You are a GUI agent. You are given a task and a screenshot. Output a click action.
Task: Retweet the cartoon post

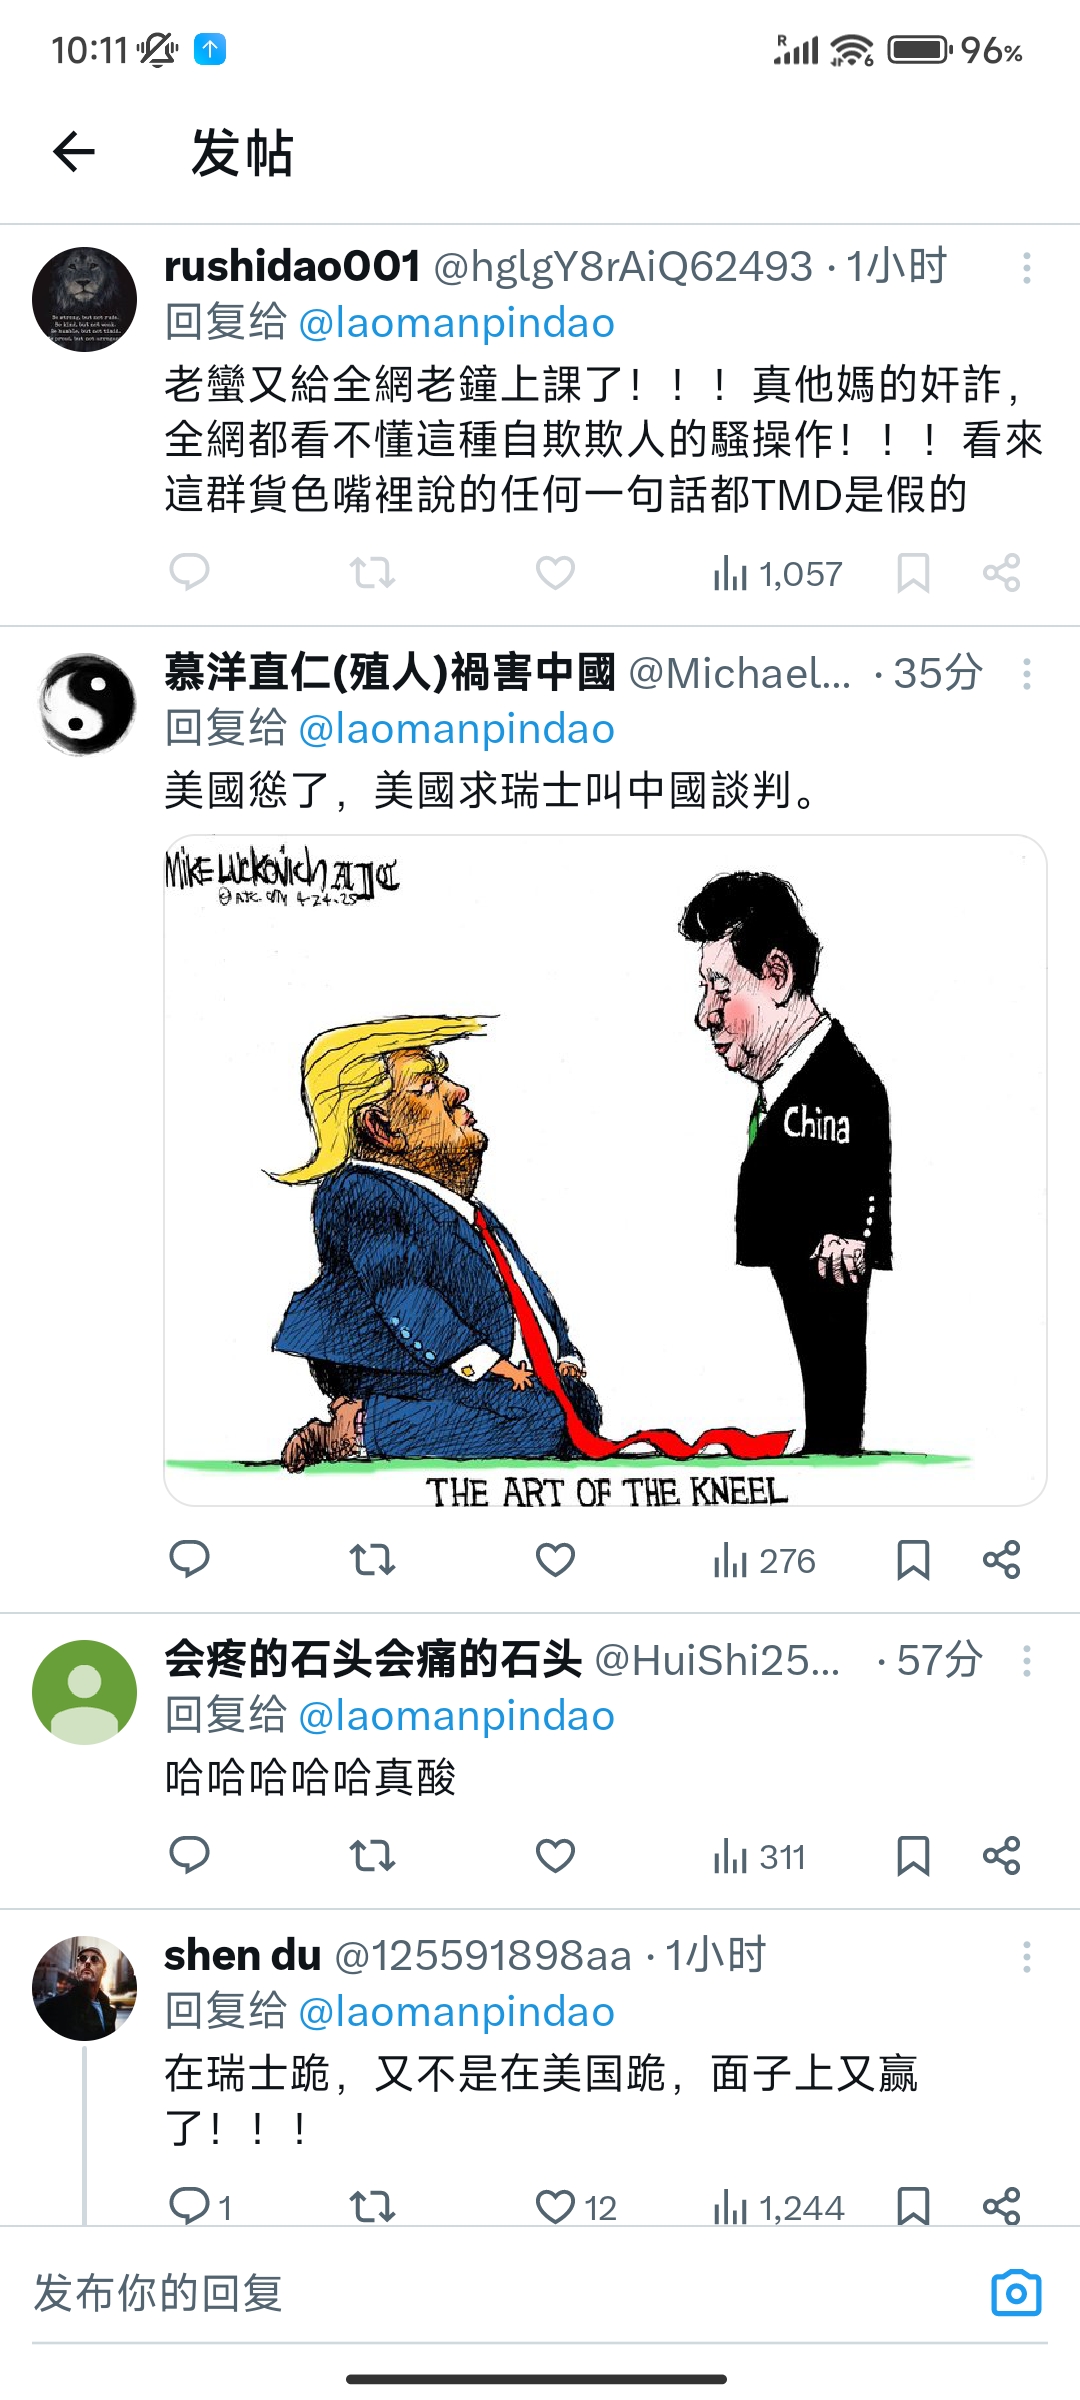(x=372, y=1560)
